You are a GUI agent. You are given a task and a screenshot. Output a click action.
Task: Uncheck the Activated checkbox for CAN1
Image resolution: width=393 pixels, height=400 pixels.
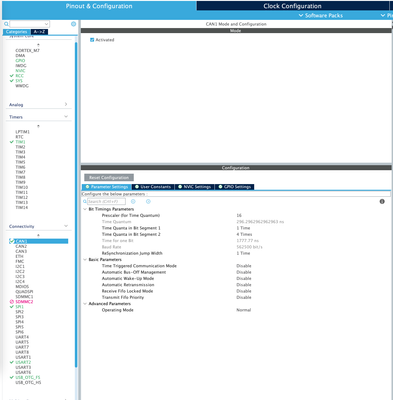pyautogui.click(x=92, y=40)
